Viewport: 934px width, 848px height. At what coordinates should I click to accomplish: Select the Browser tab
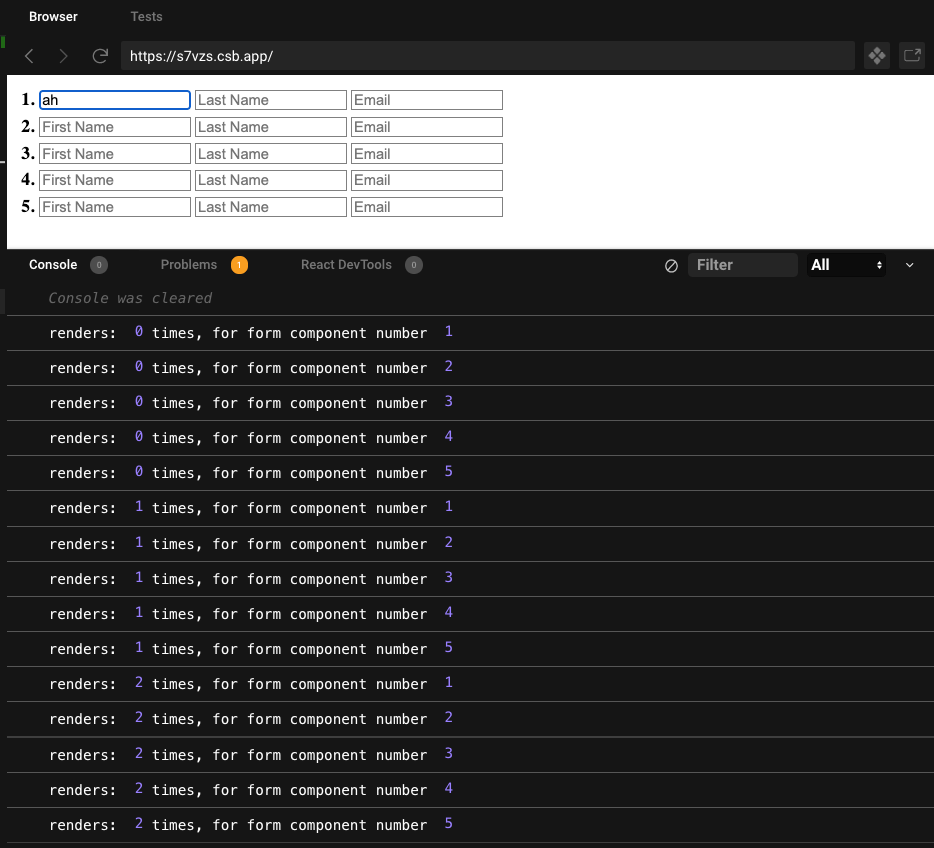click(53, 17)
